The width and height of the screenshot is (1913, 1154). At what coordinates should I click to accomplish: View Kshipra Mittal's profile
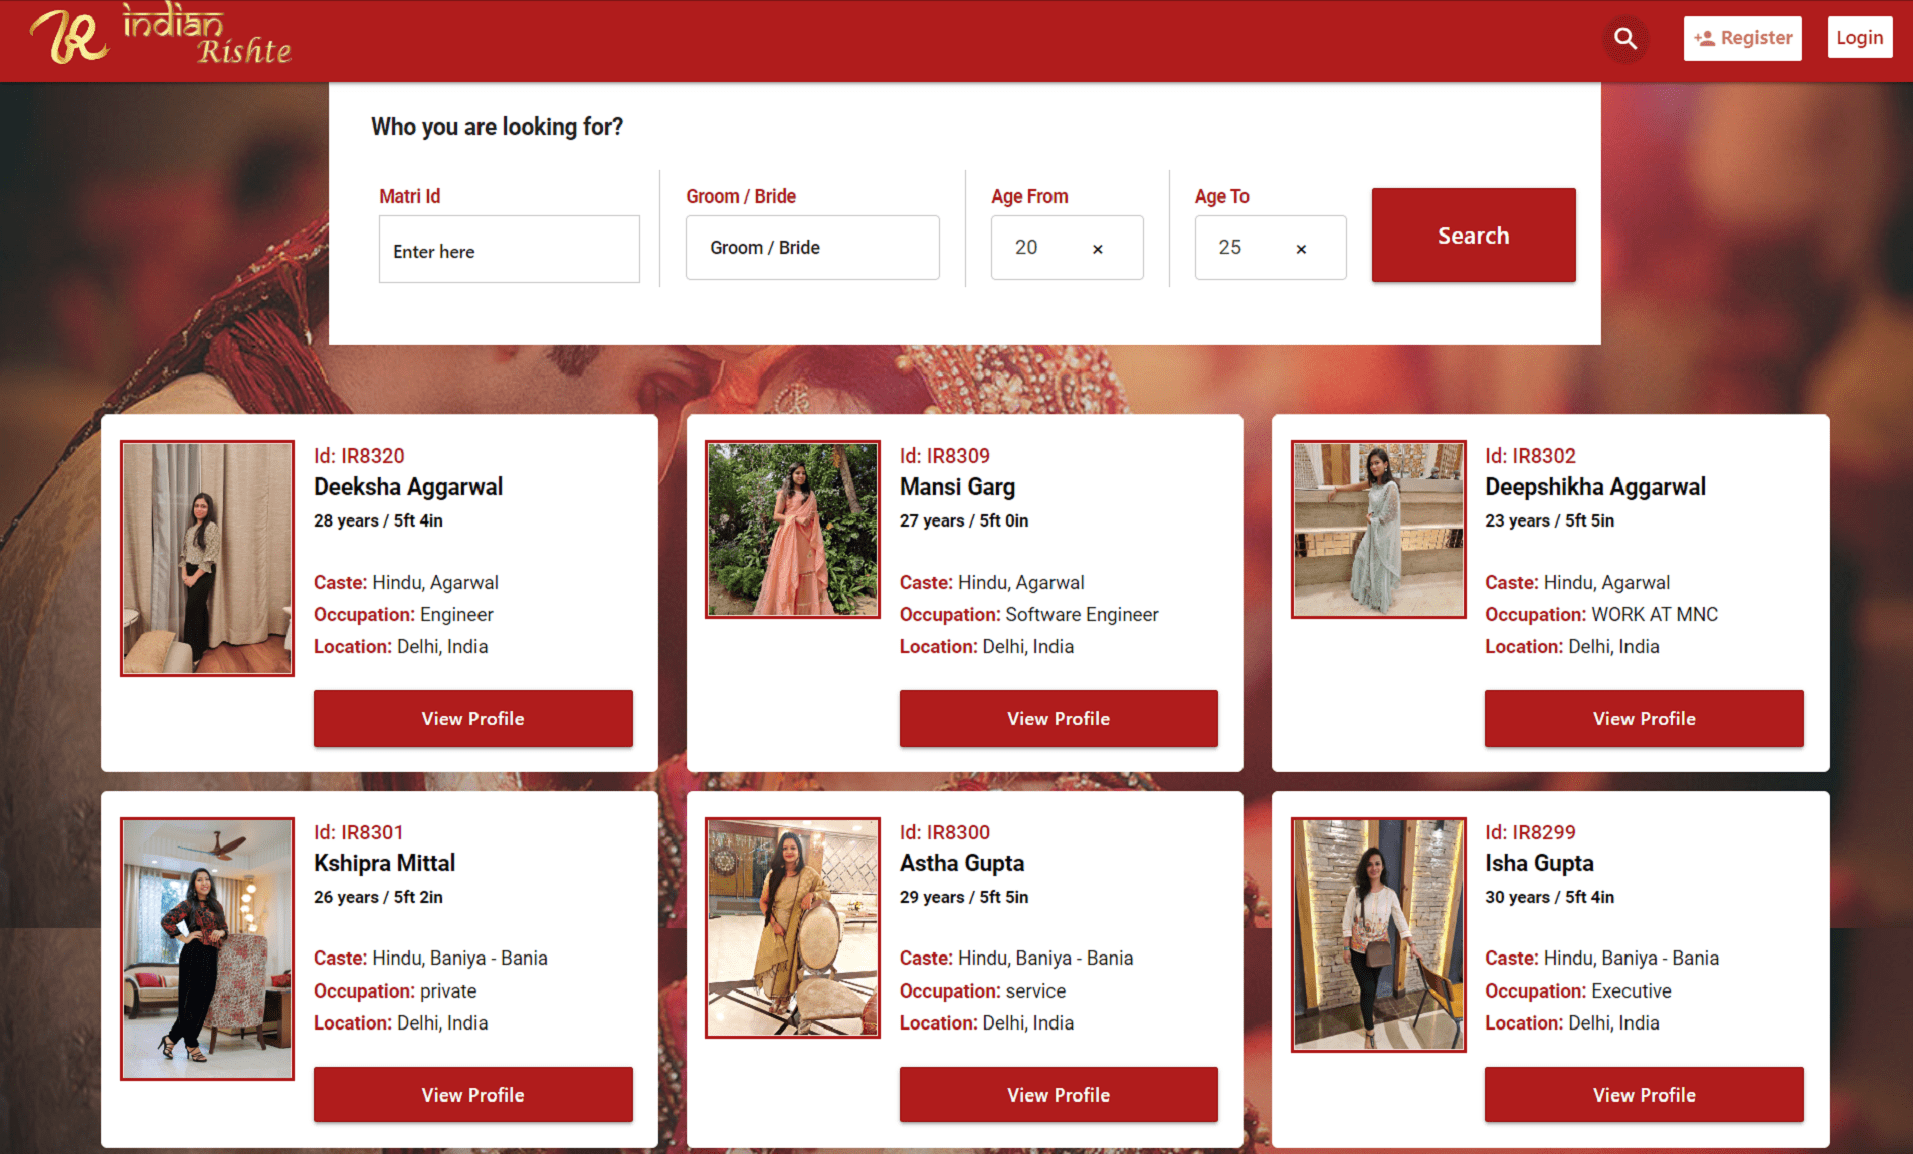click(472, 1095)
